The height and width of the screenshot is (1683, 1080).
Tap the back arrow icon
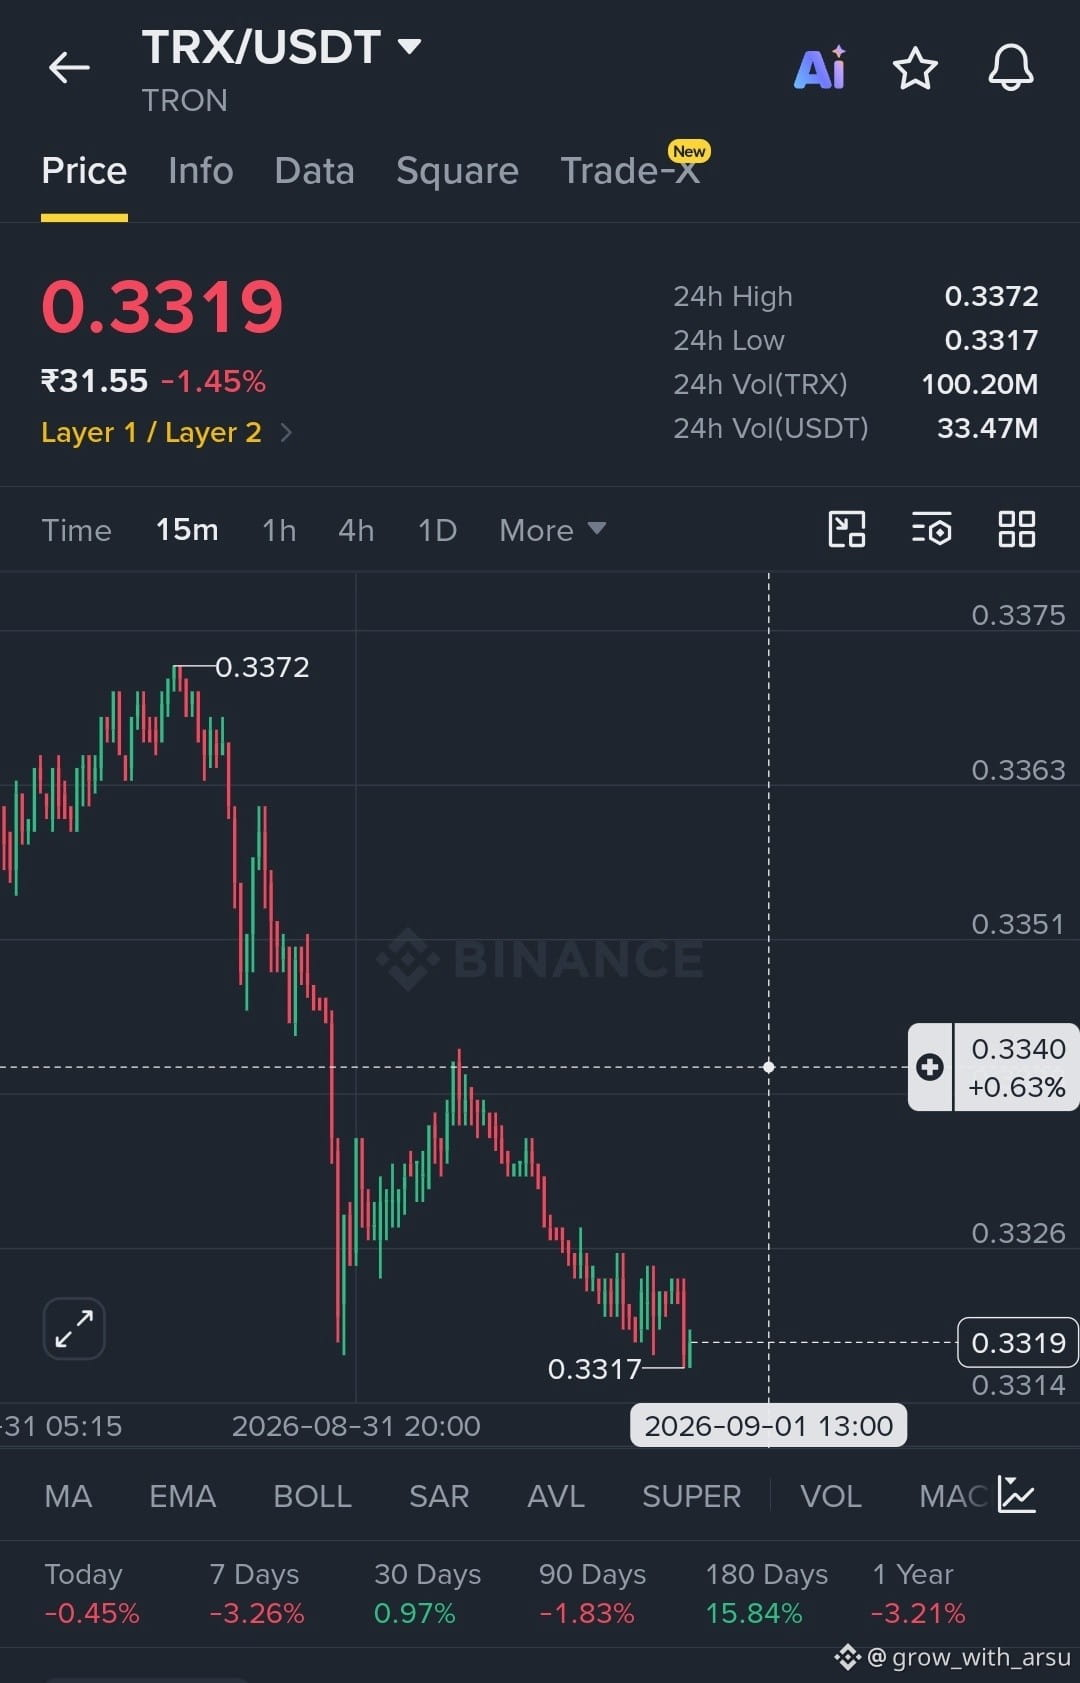69,68
